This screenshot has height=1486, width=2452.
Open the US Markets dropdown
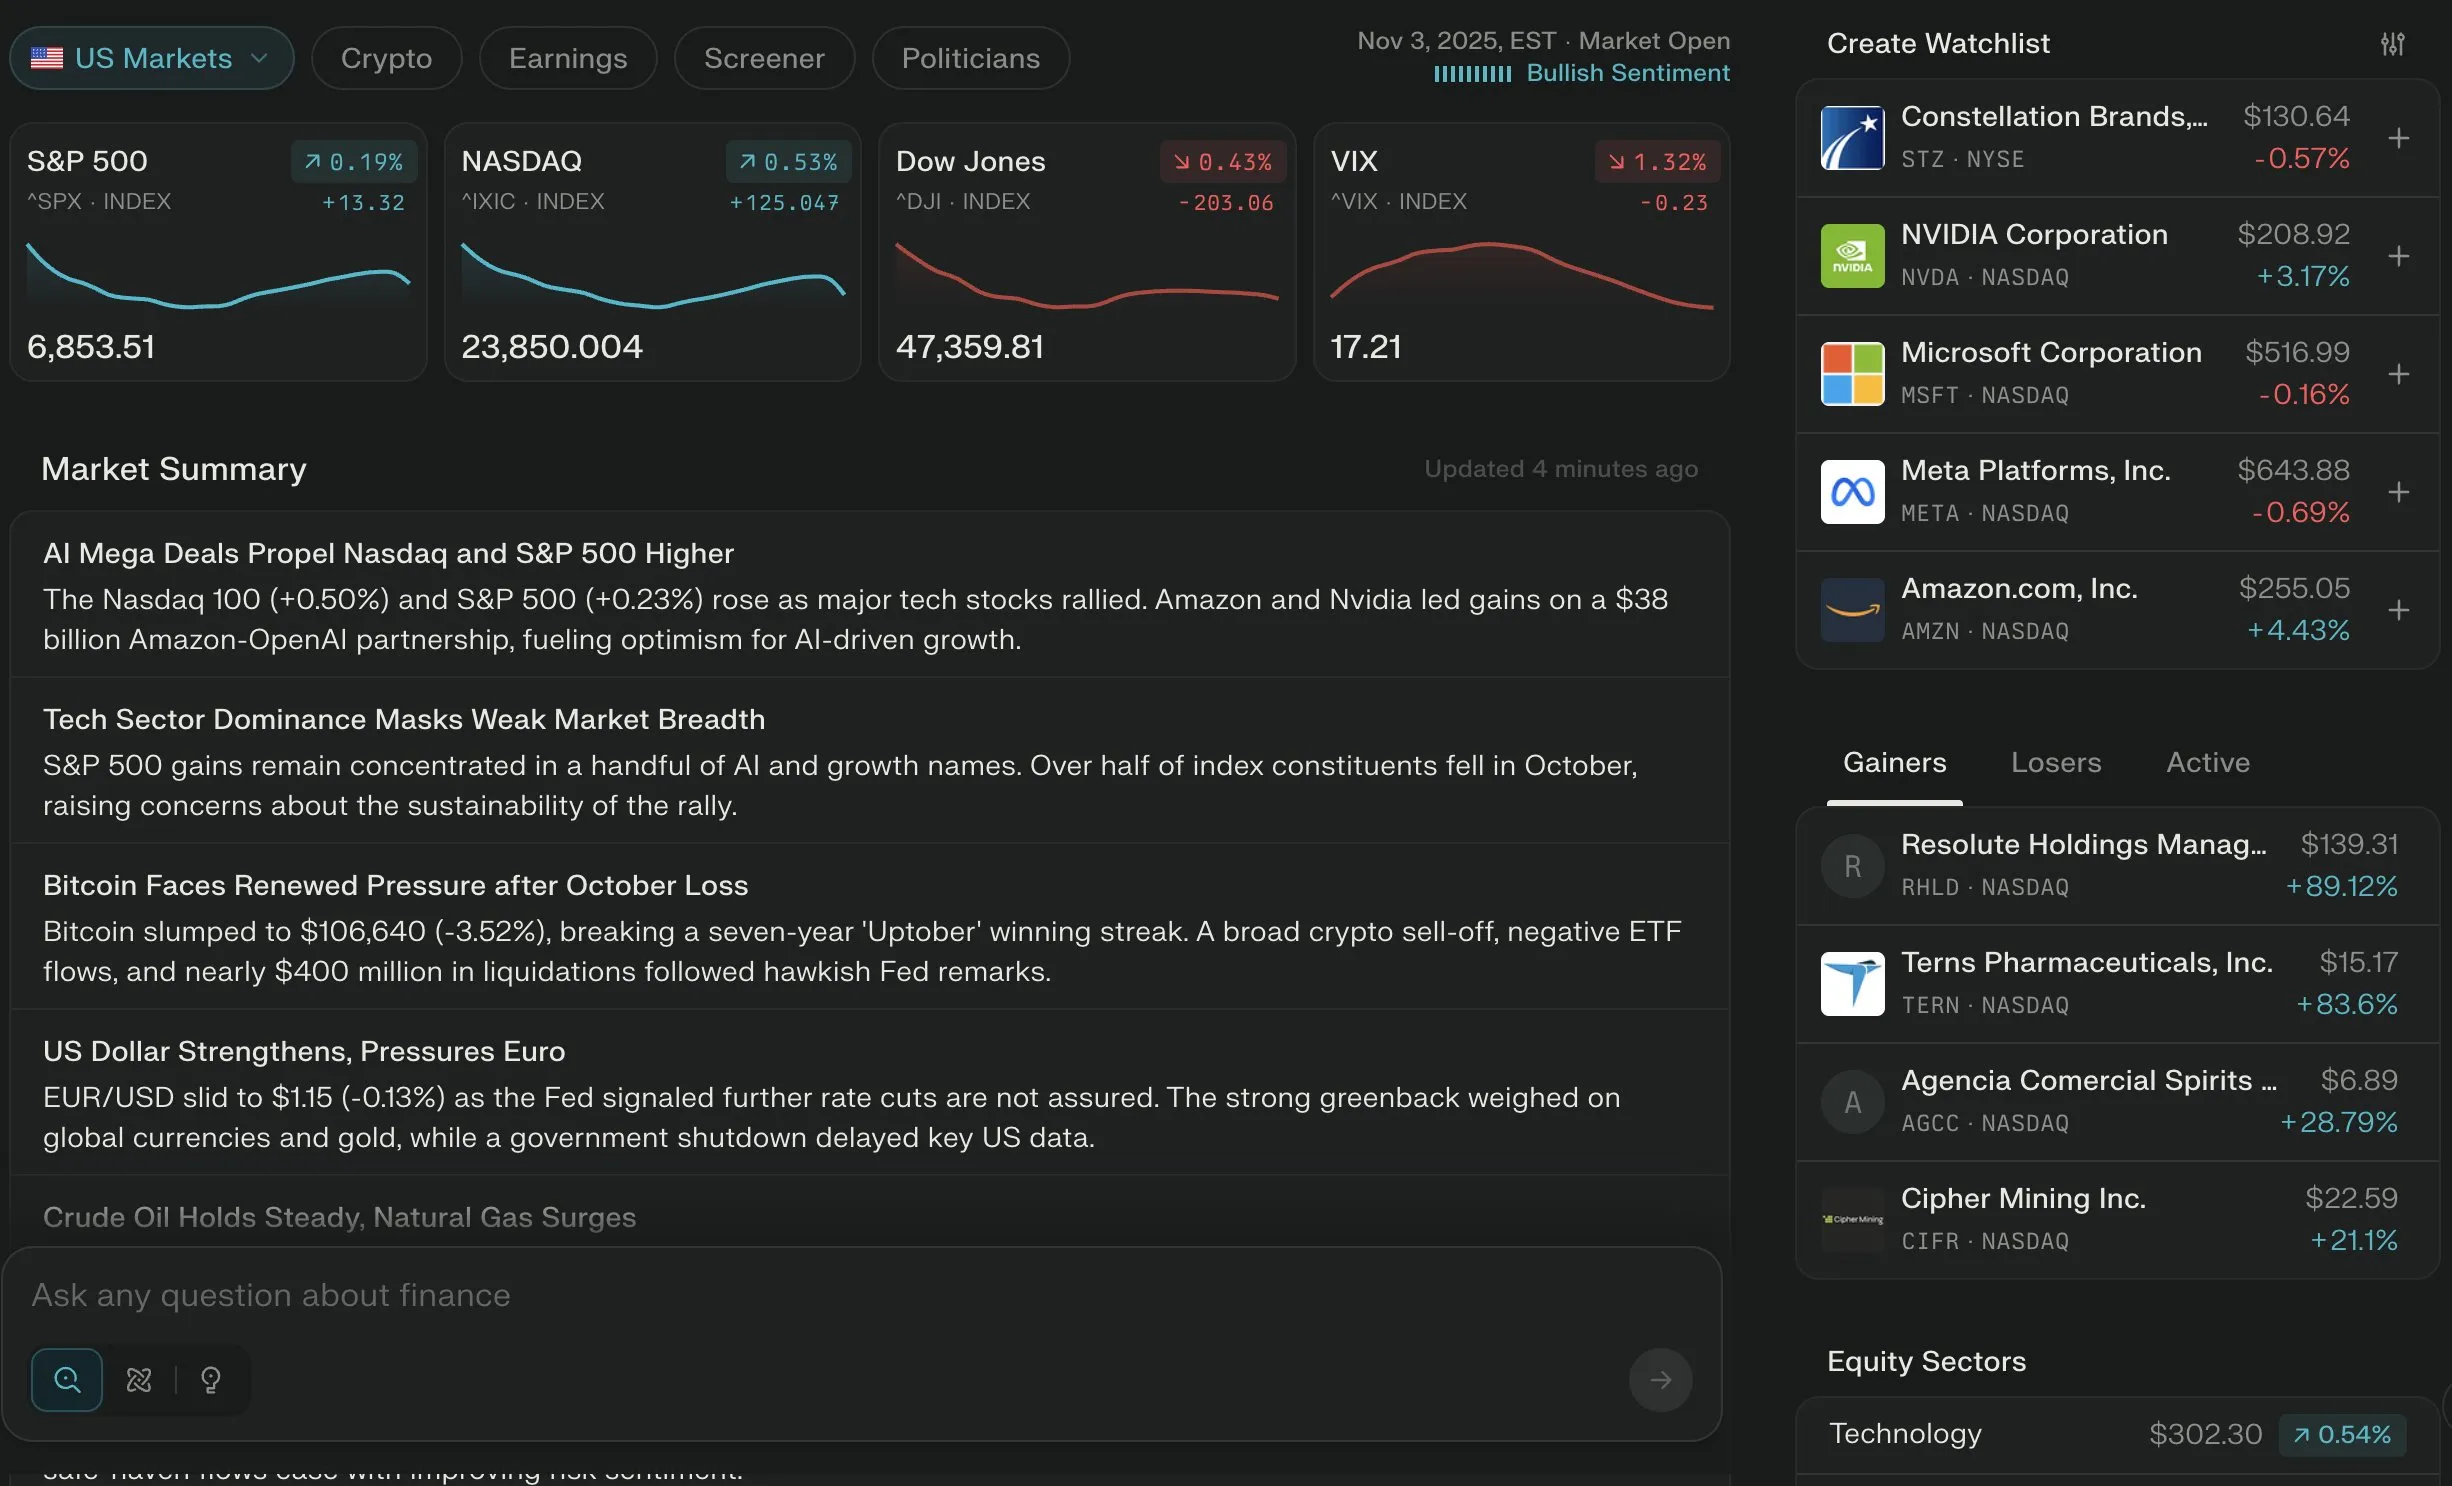click(152, 58)
